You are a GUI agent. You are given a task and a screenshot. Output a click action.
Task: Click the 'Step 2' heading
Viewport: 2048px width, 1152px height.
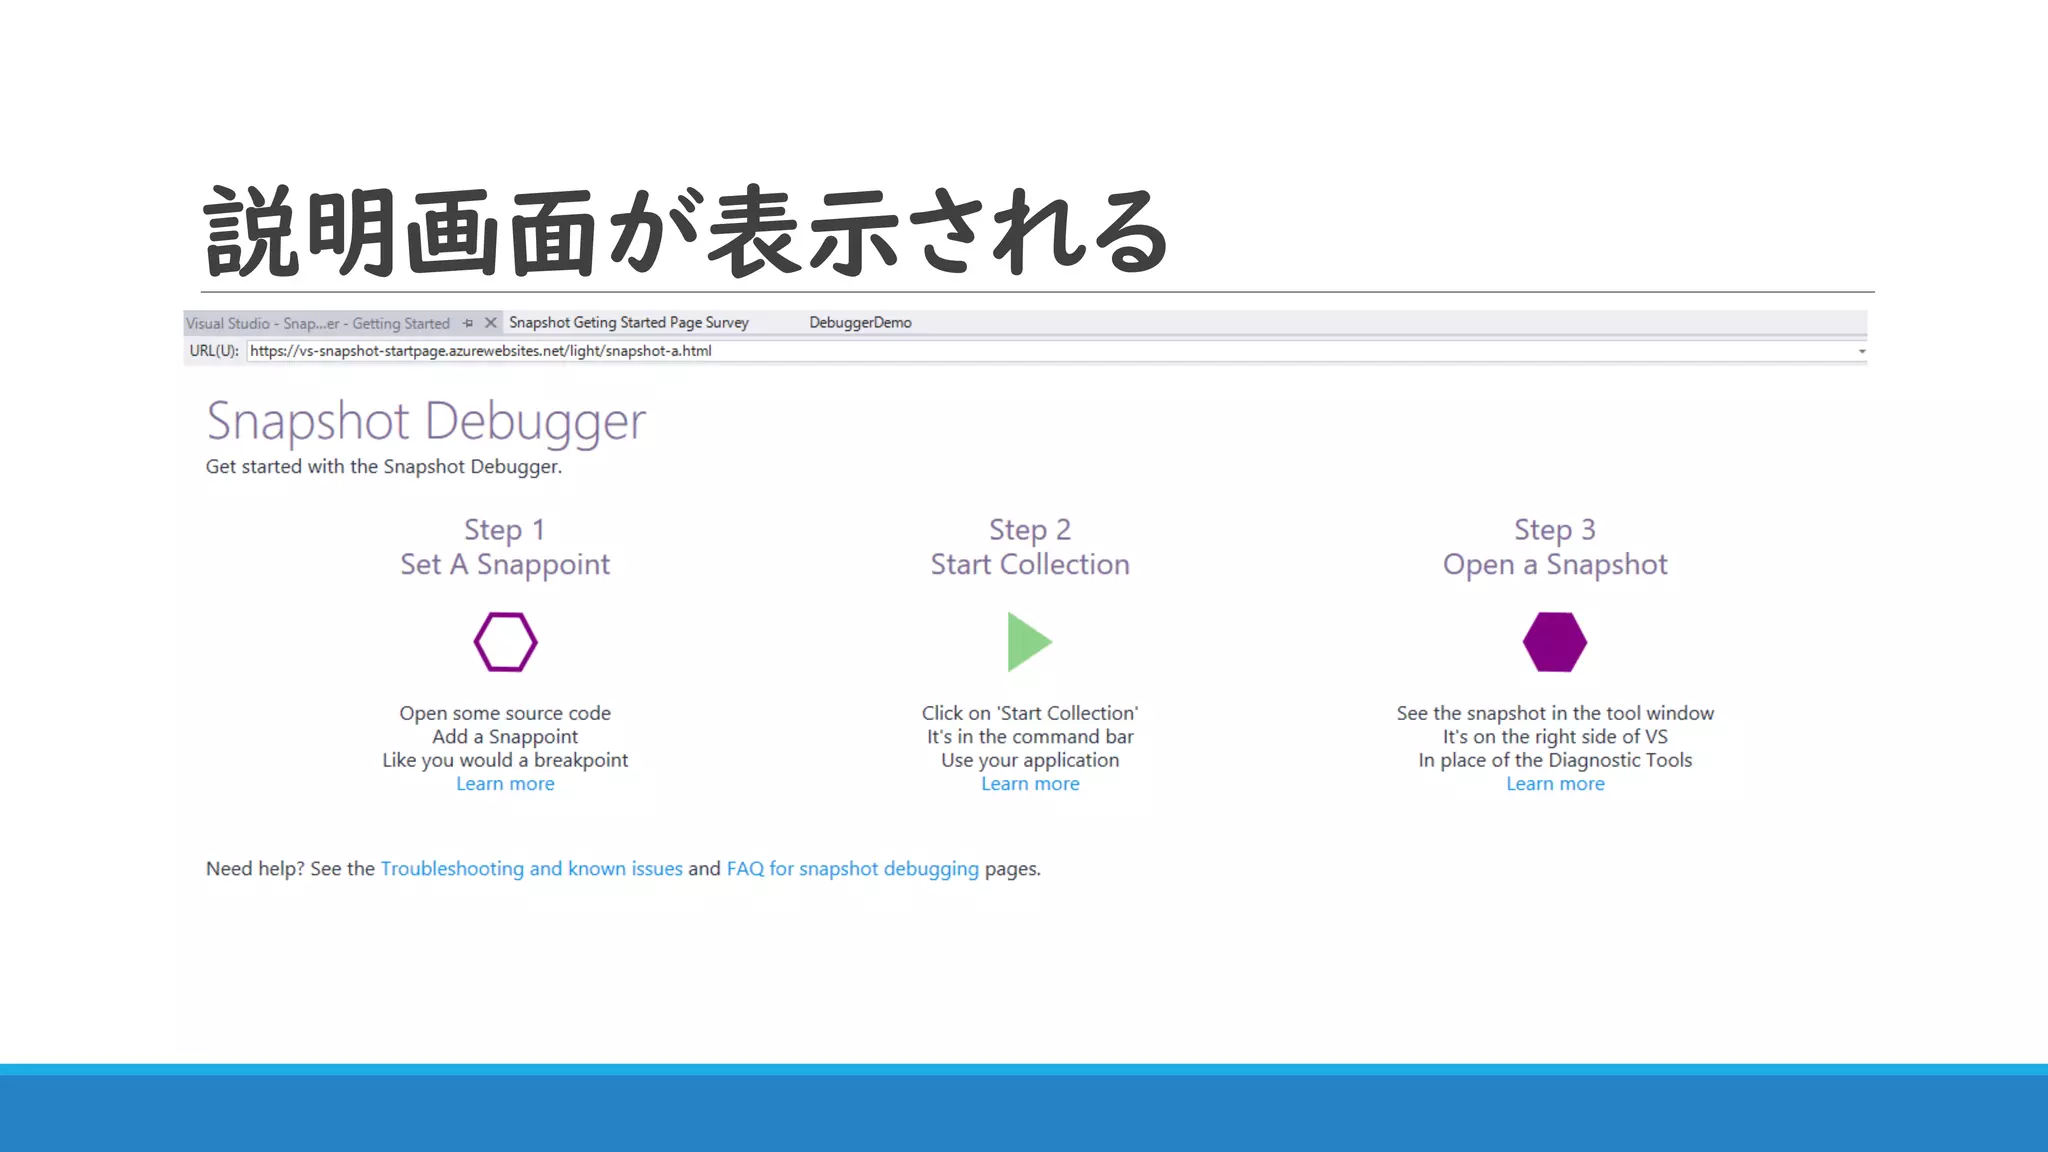pos(1030,529)
